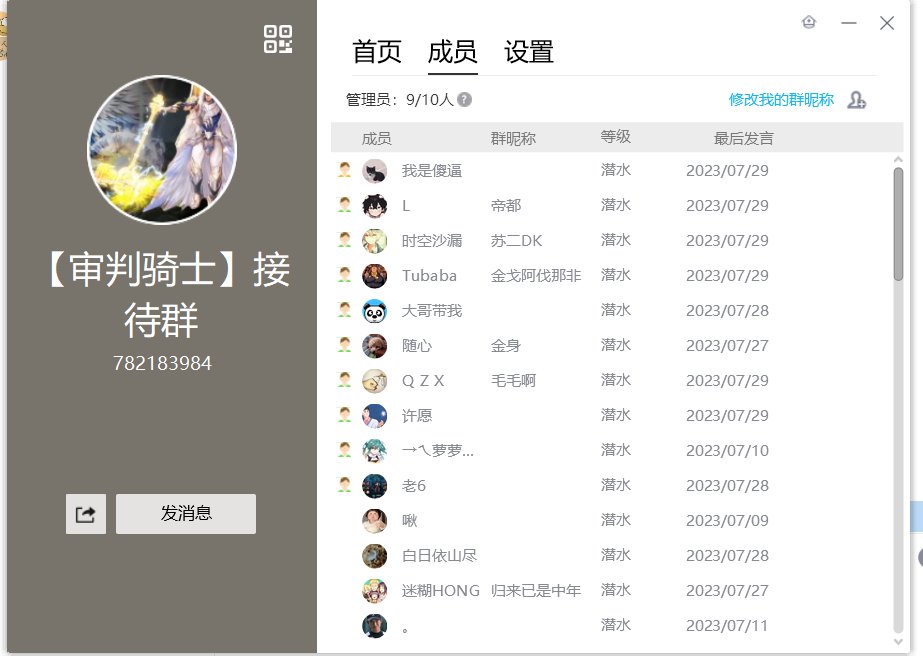Click the share group icon button

pos(86,514)
